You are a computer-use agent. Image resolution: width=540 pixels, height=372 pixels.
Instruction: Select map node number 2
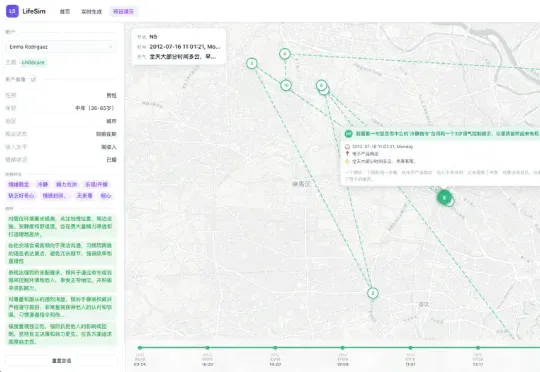coord(373,293)
